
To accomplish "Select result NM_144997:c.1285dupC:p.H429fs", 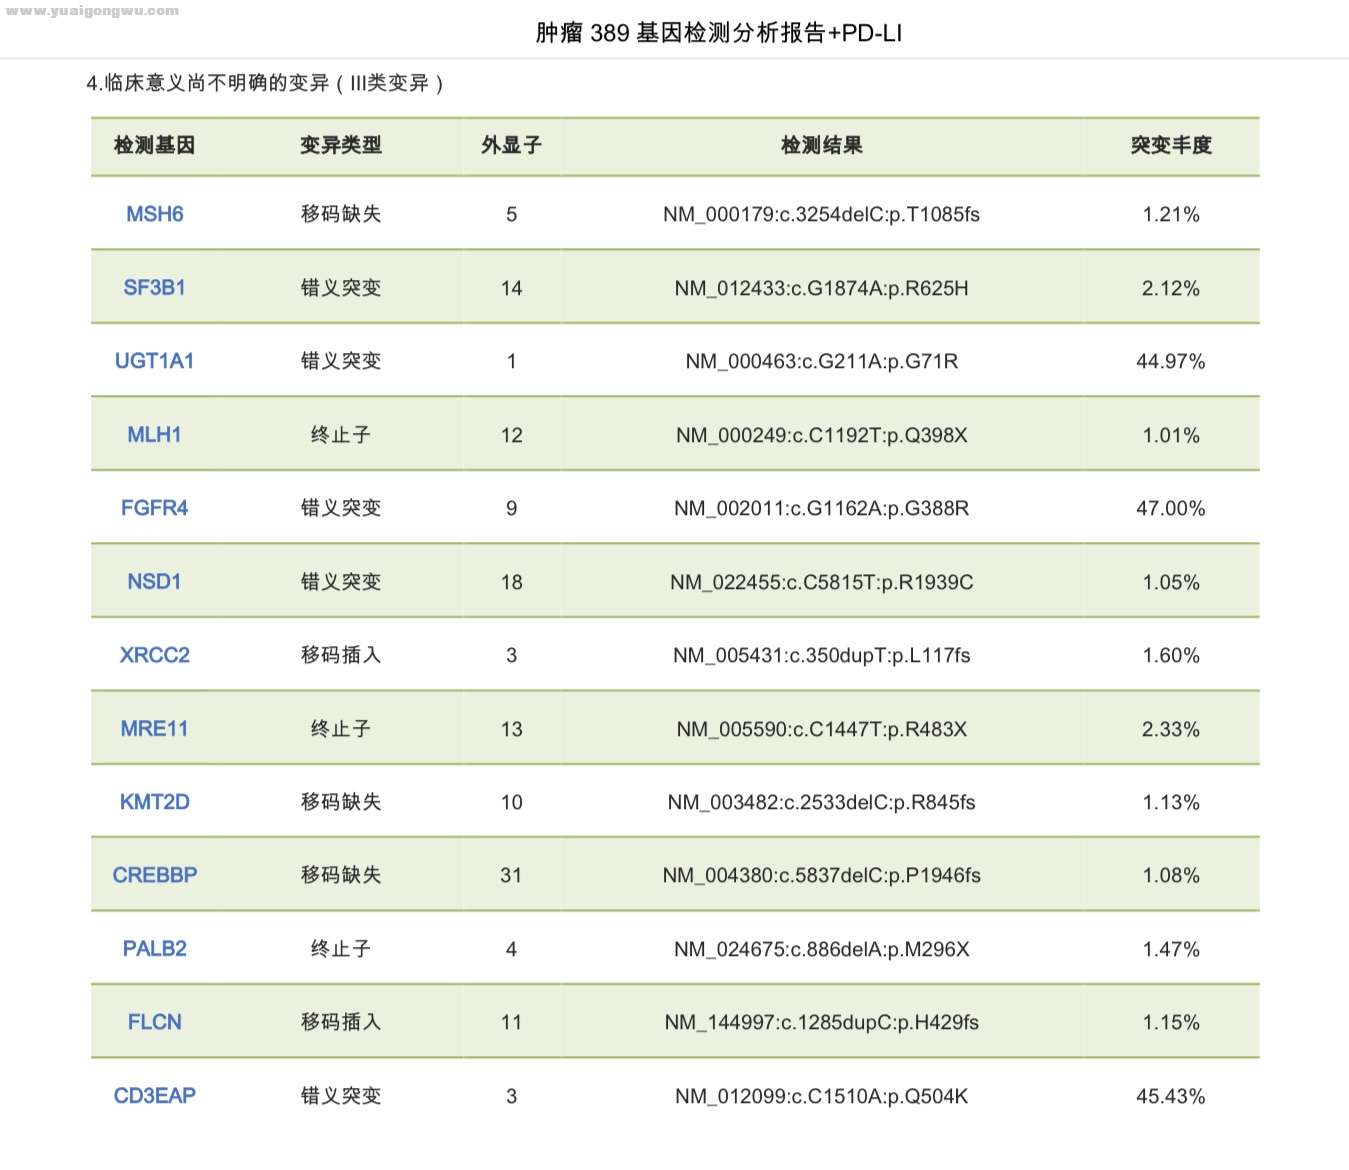I will (822, 1022).
